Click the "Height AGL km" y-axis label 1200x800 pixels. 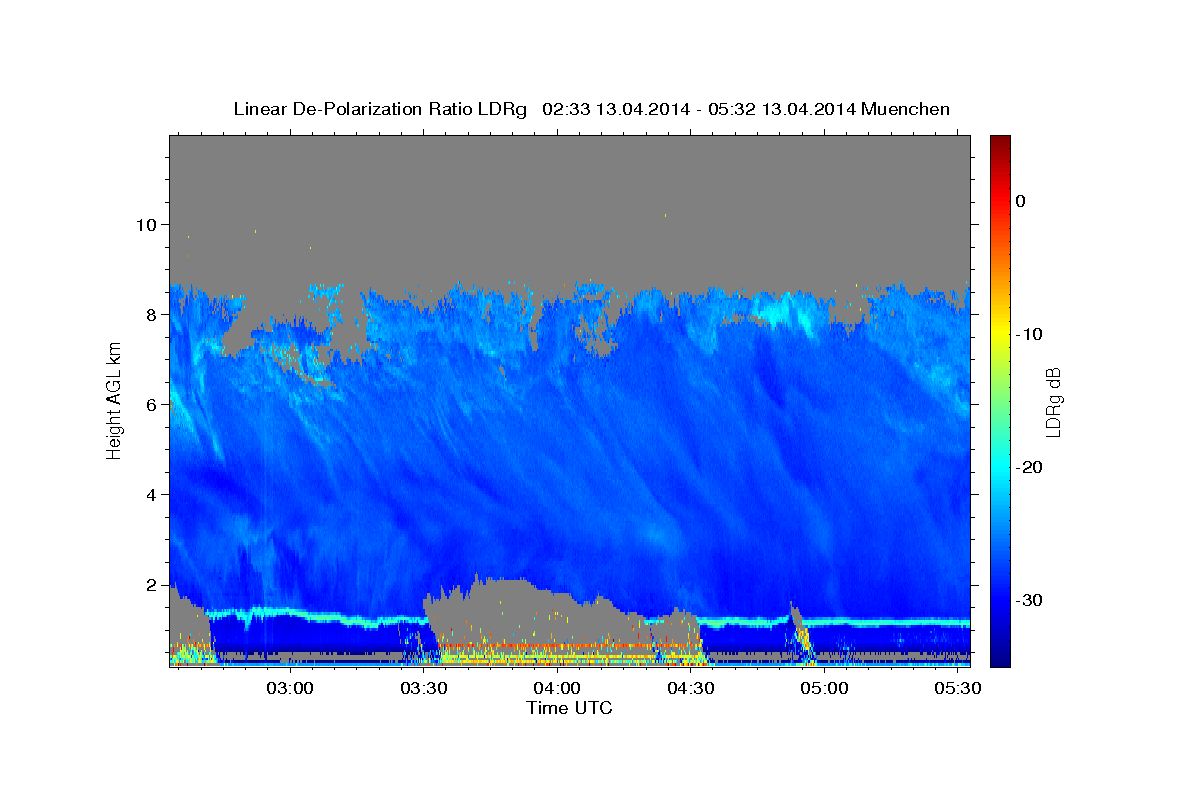click(114, 400)
